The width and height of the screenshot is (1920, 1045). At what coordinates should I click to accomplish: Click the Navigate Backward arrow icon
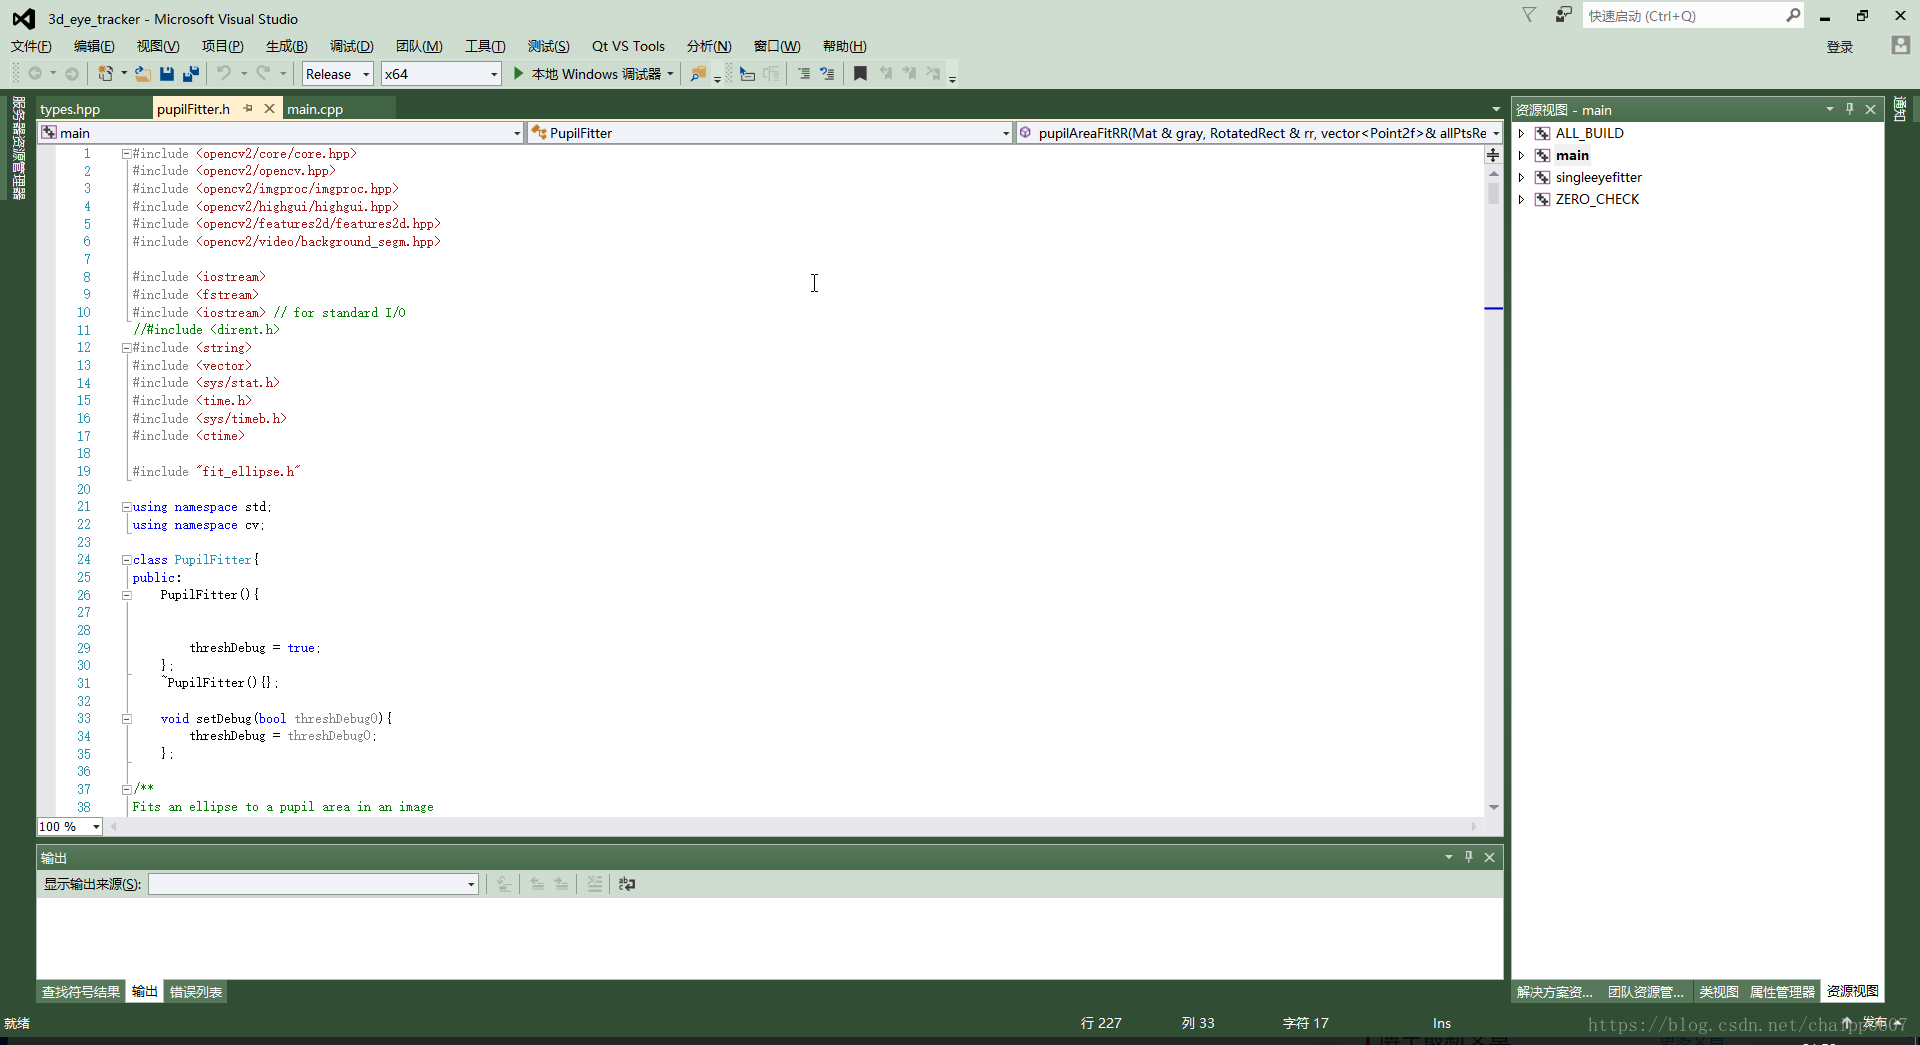click(35, 74)
